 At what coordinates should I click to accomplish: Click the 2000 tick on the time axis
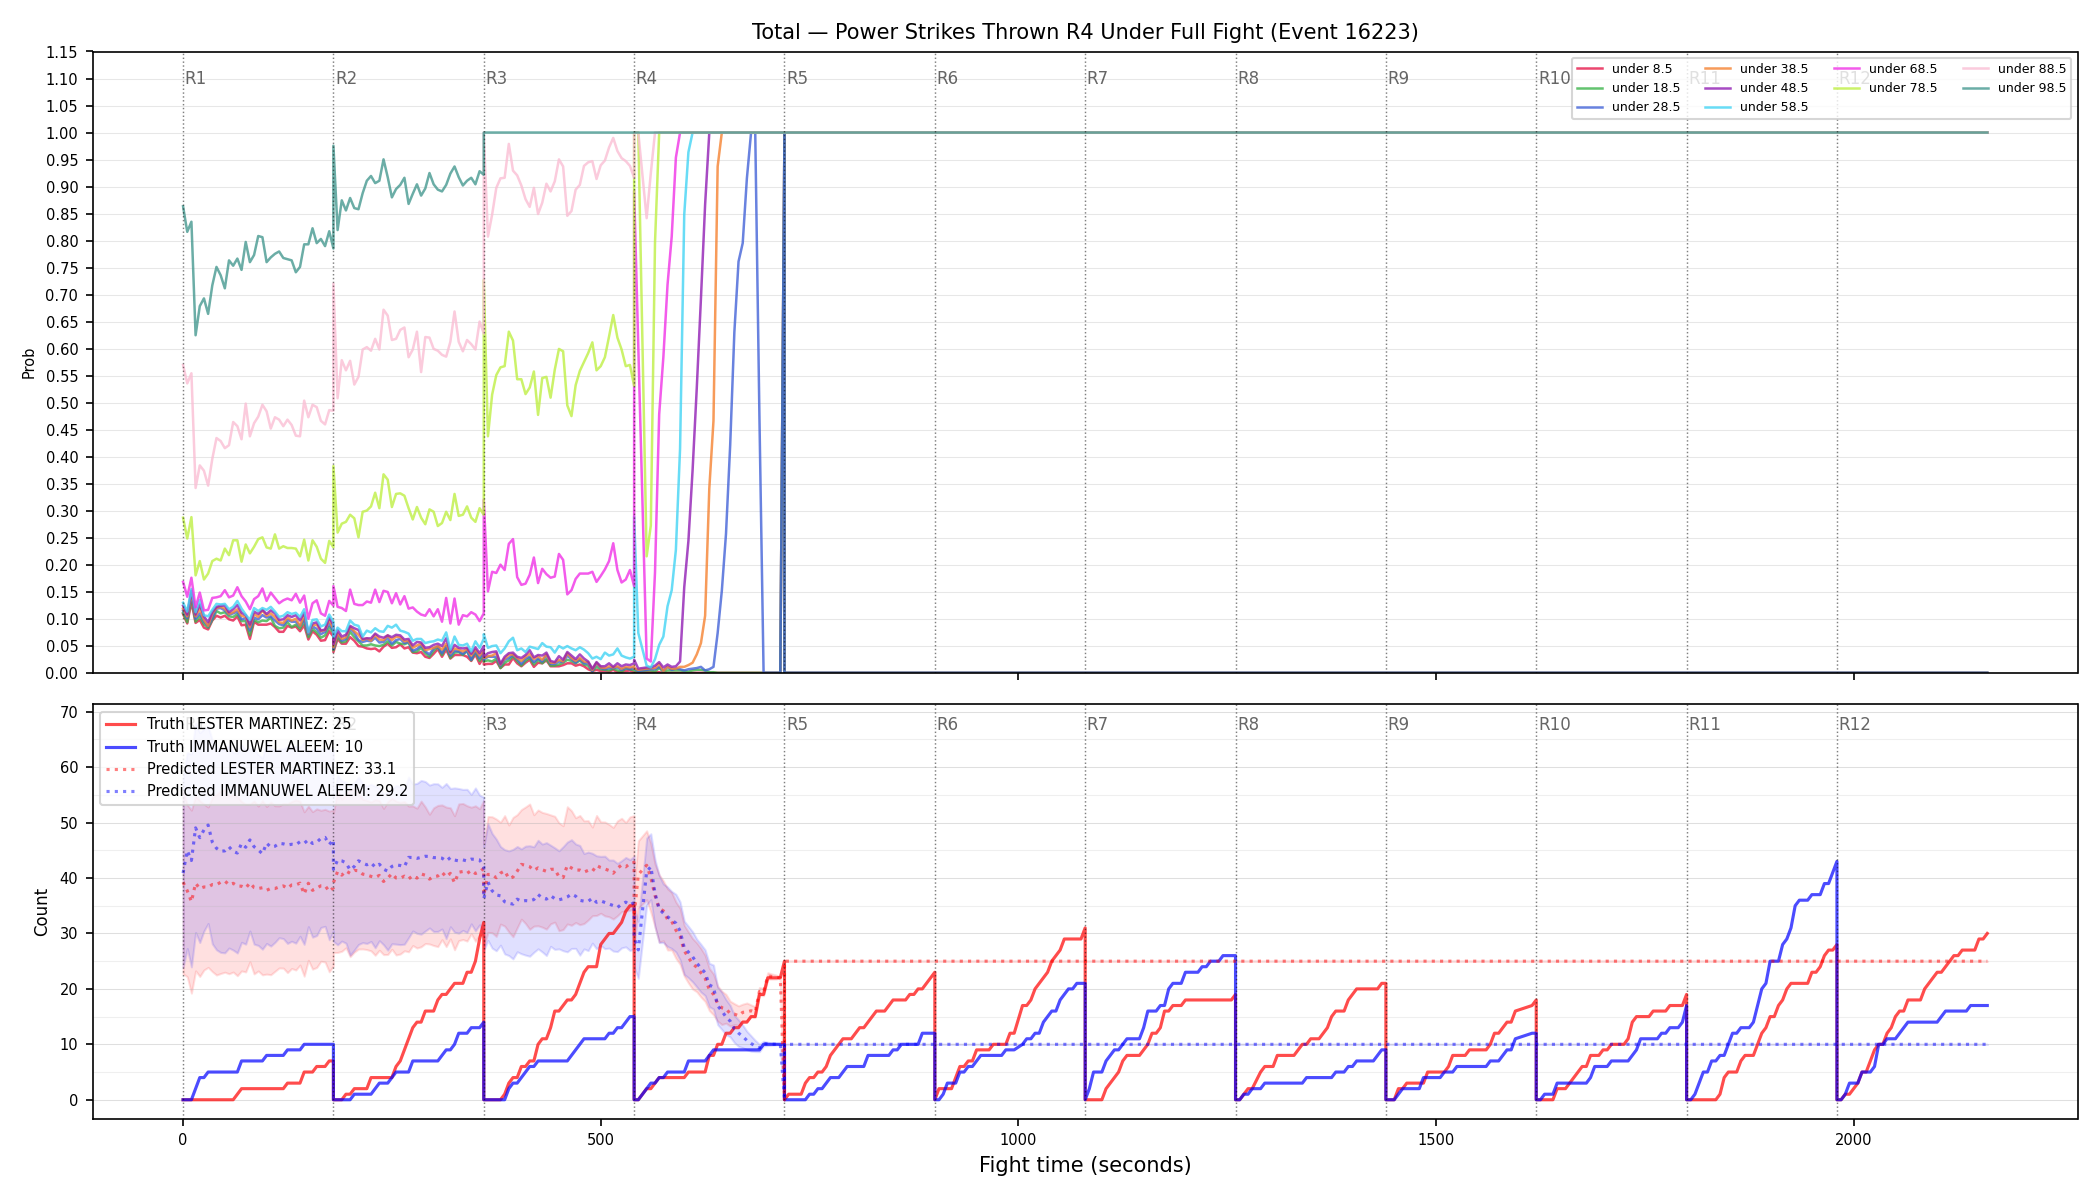1854,1139
